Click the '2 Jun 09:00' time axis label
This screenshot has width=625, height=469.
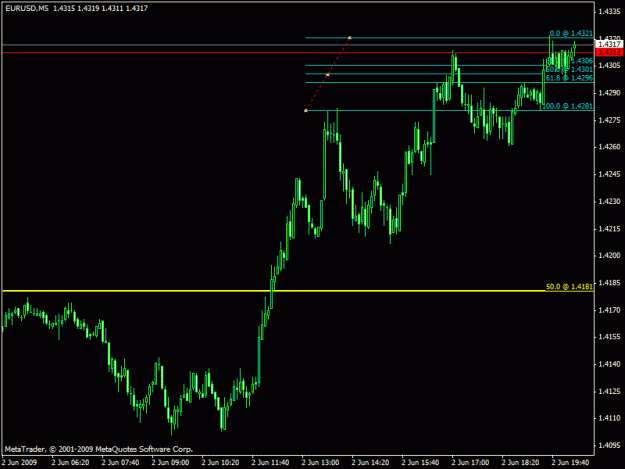170,462
